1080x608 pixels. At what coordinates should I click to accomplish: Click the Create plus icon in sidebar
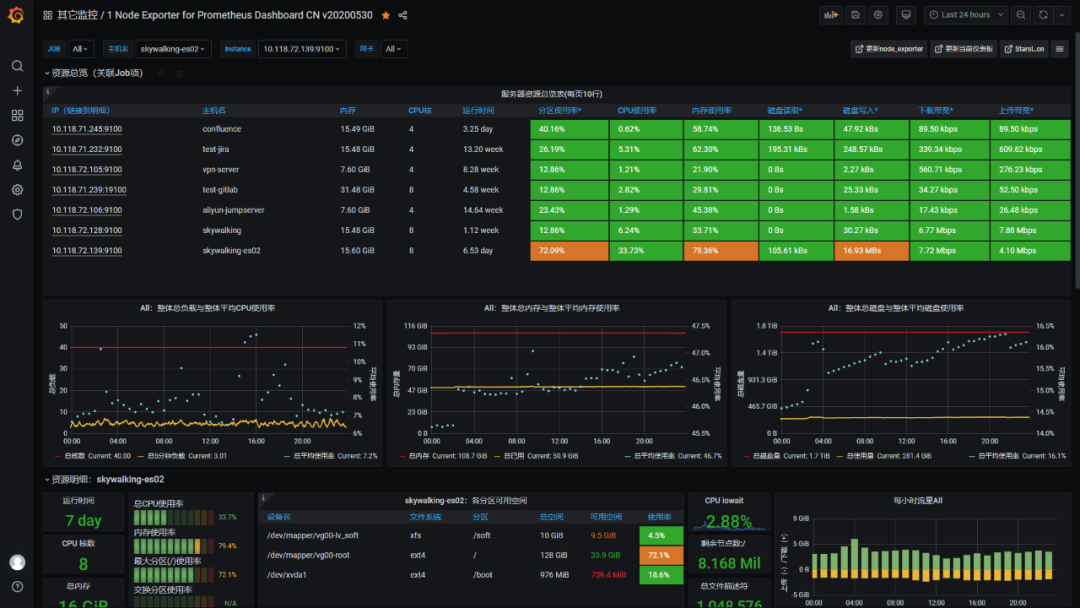(17, 91)
